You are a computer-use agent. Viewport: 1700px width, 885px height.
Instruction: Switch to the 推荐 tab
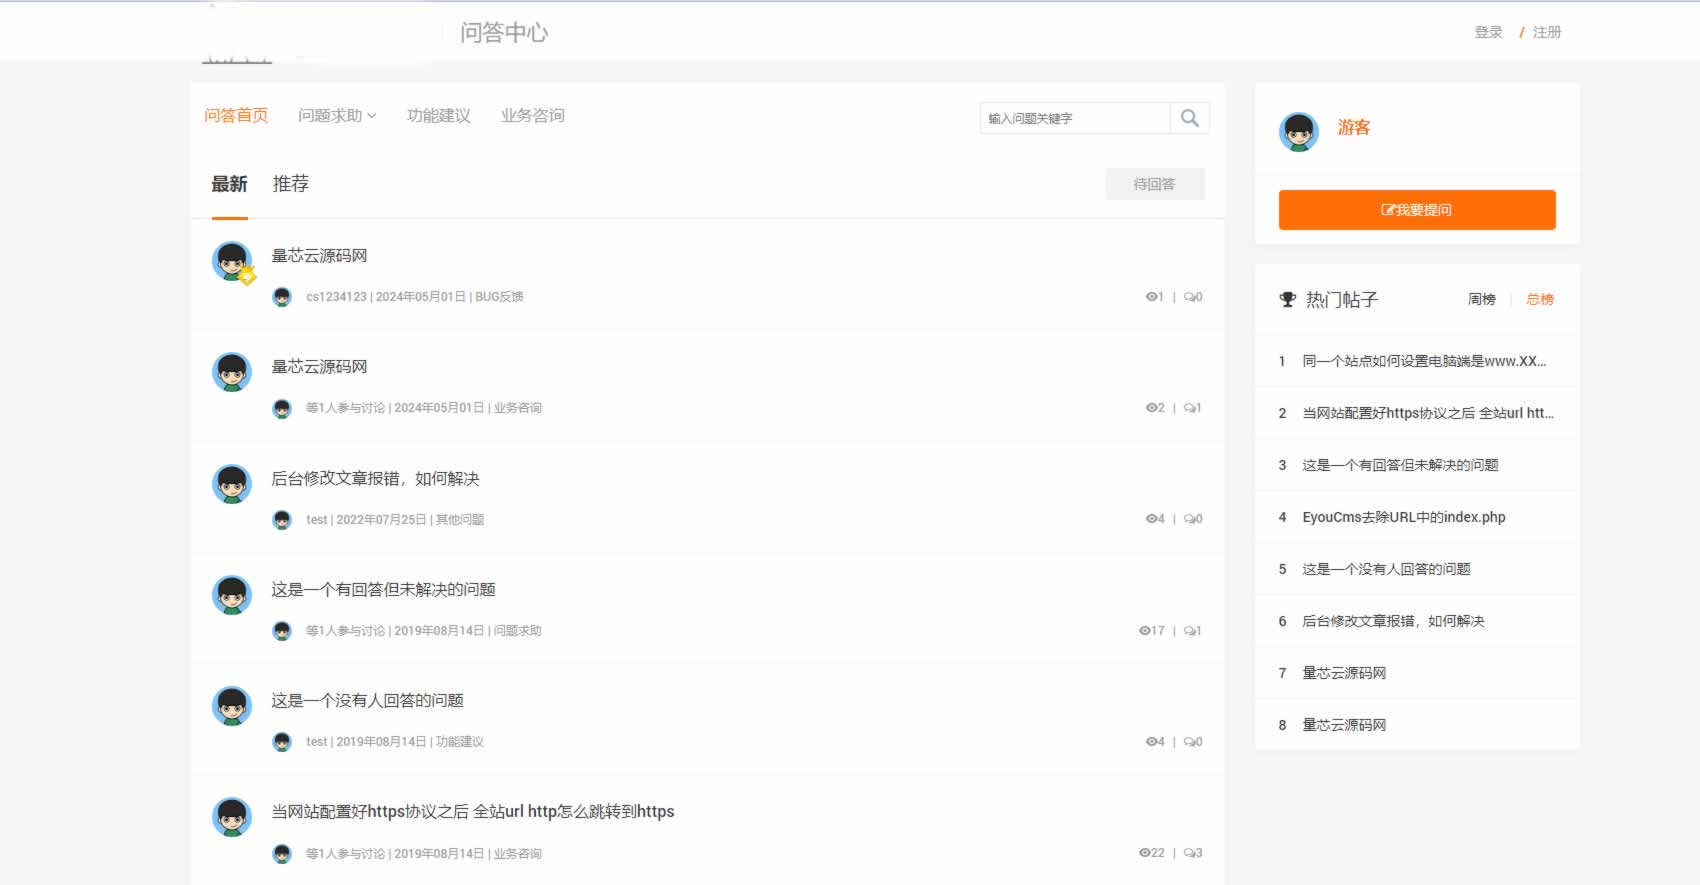(290, 184)
